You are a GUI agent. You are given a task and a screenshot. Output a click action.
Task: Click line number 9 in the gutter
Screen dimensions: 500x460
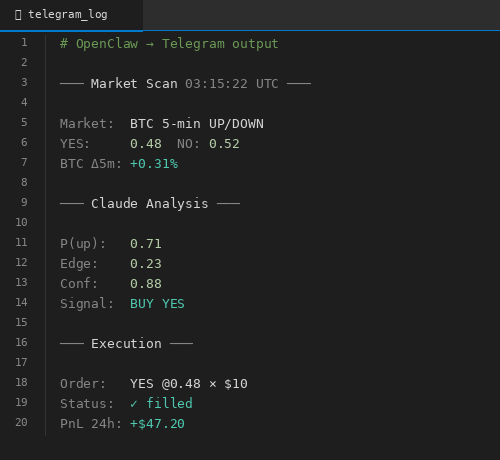(24, 202)
